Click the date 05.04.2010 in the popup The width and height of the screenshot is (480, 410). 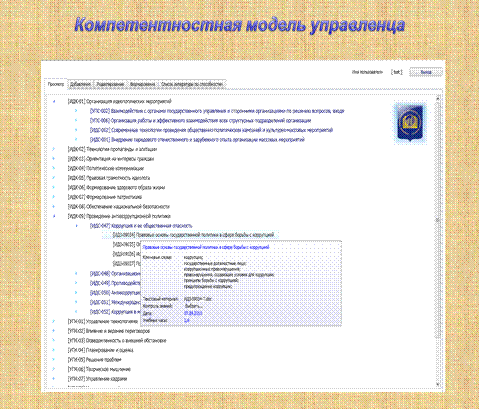[193, 313]
